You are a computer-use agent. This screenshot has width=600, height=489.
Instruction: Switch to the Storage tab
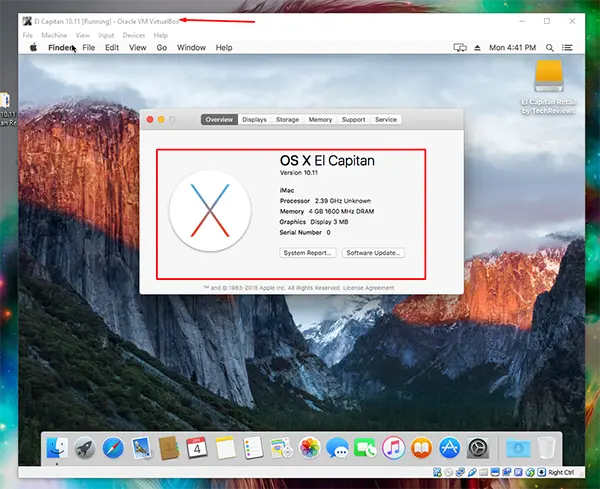coord(287,120)
